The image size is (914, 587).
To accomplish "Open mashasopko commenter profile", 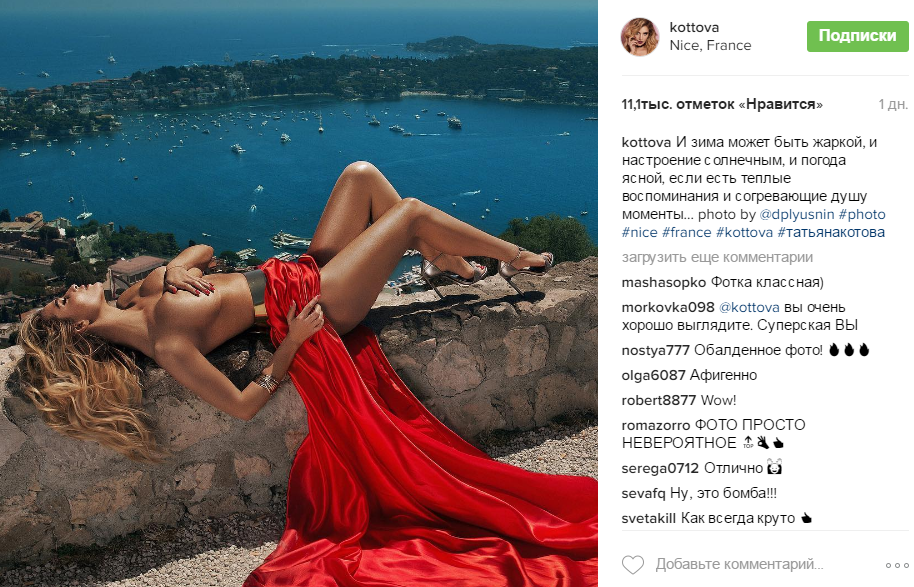I will coord(663,283).
